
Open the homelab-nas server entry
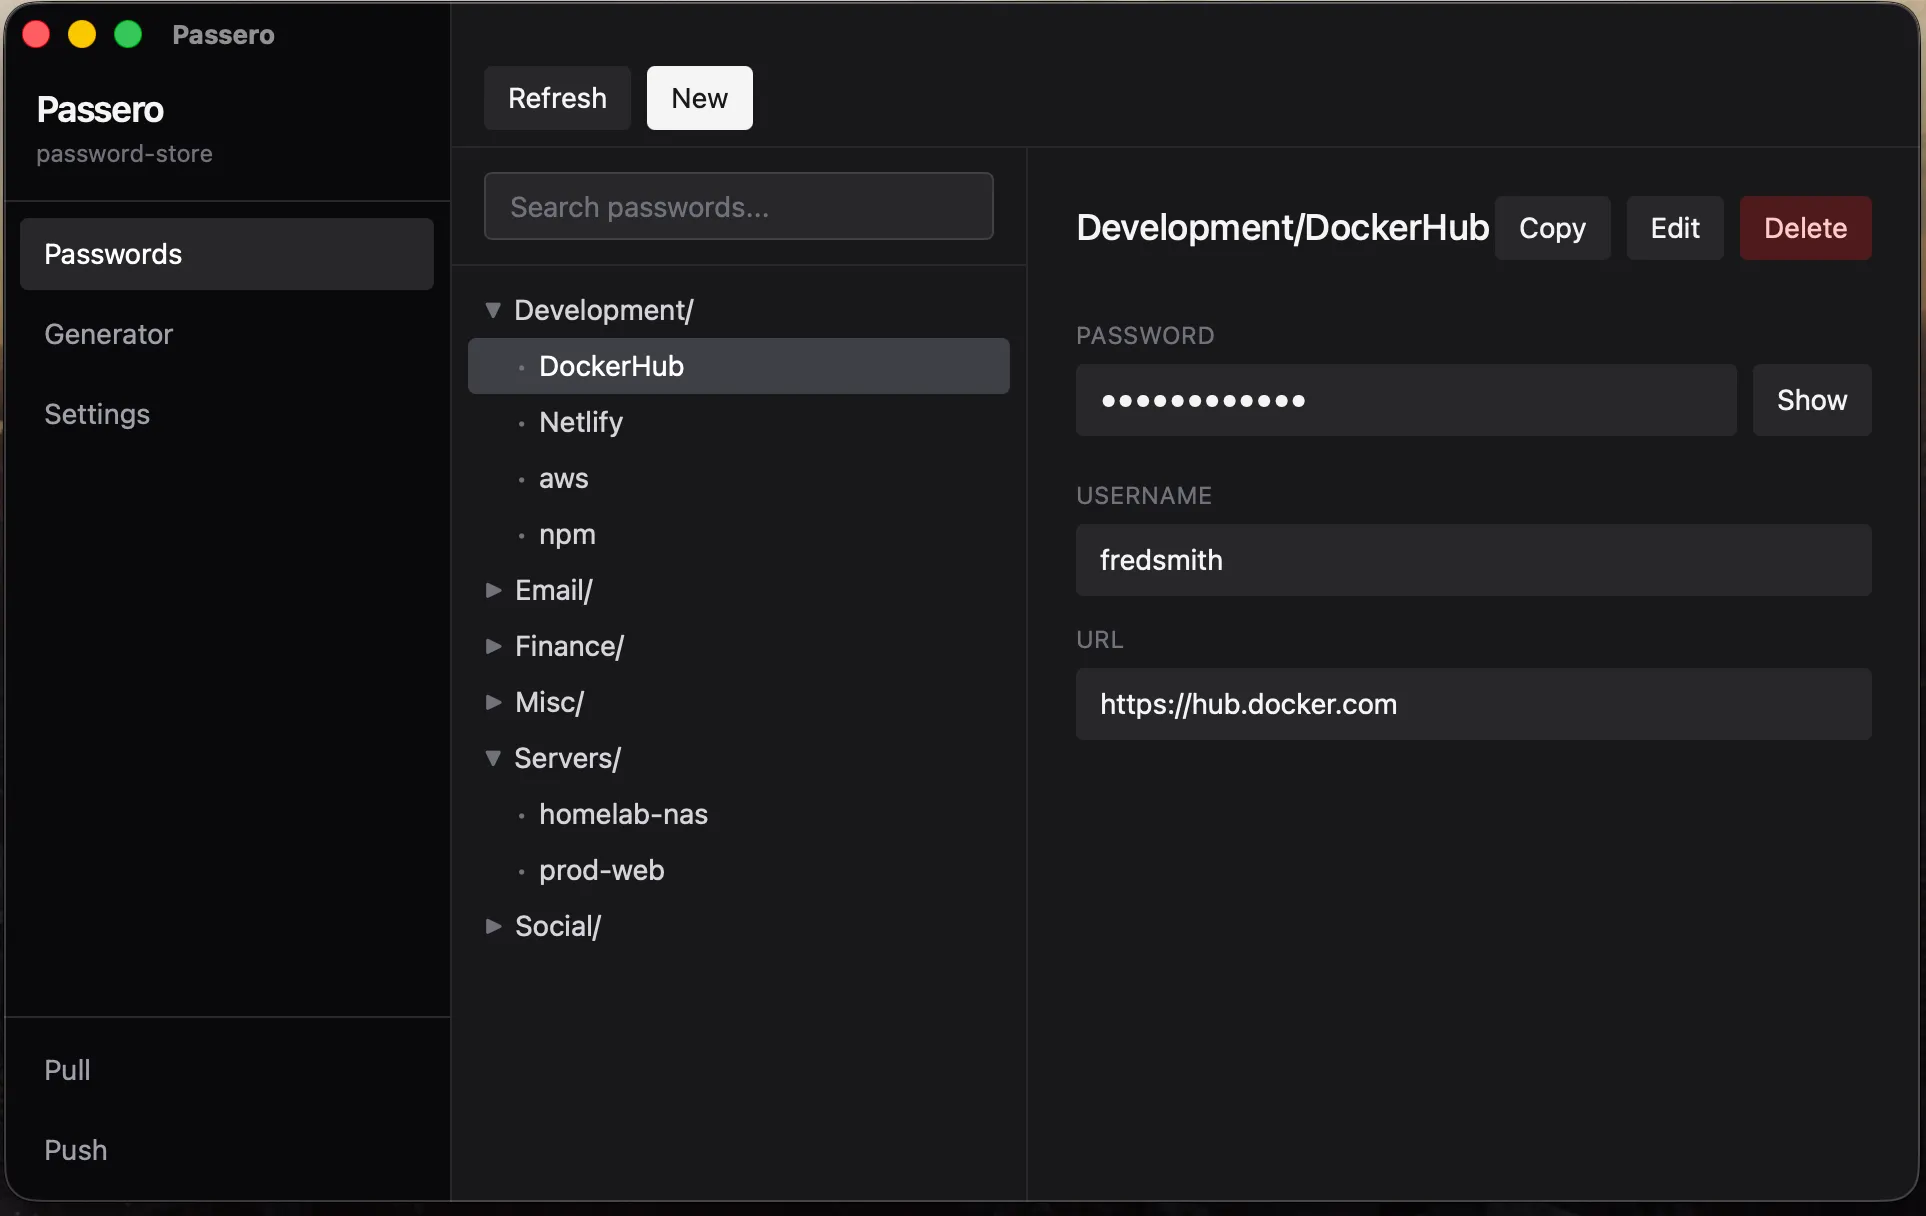[x=623, y=814]
